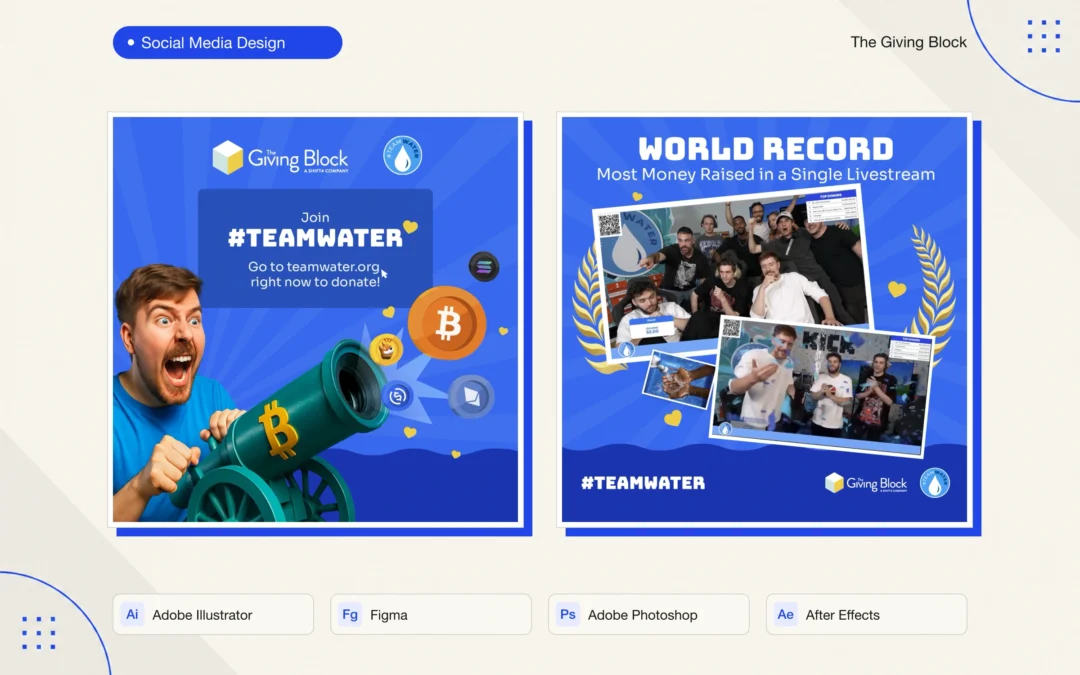Click the Bitcoin symbol on the cannon
This screenshot has width=1080, height=675.
(x=279, y=430)
